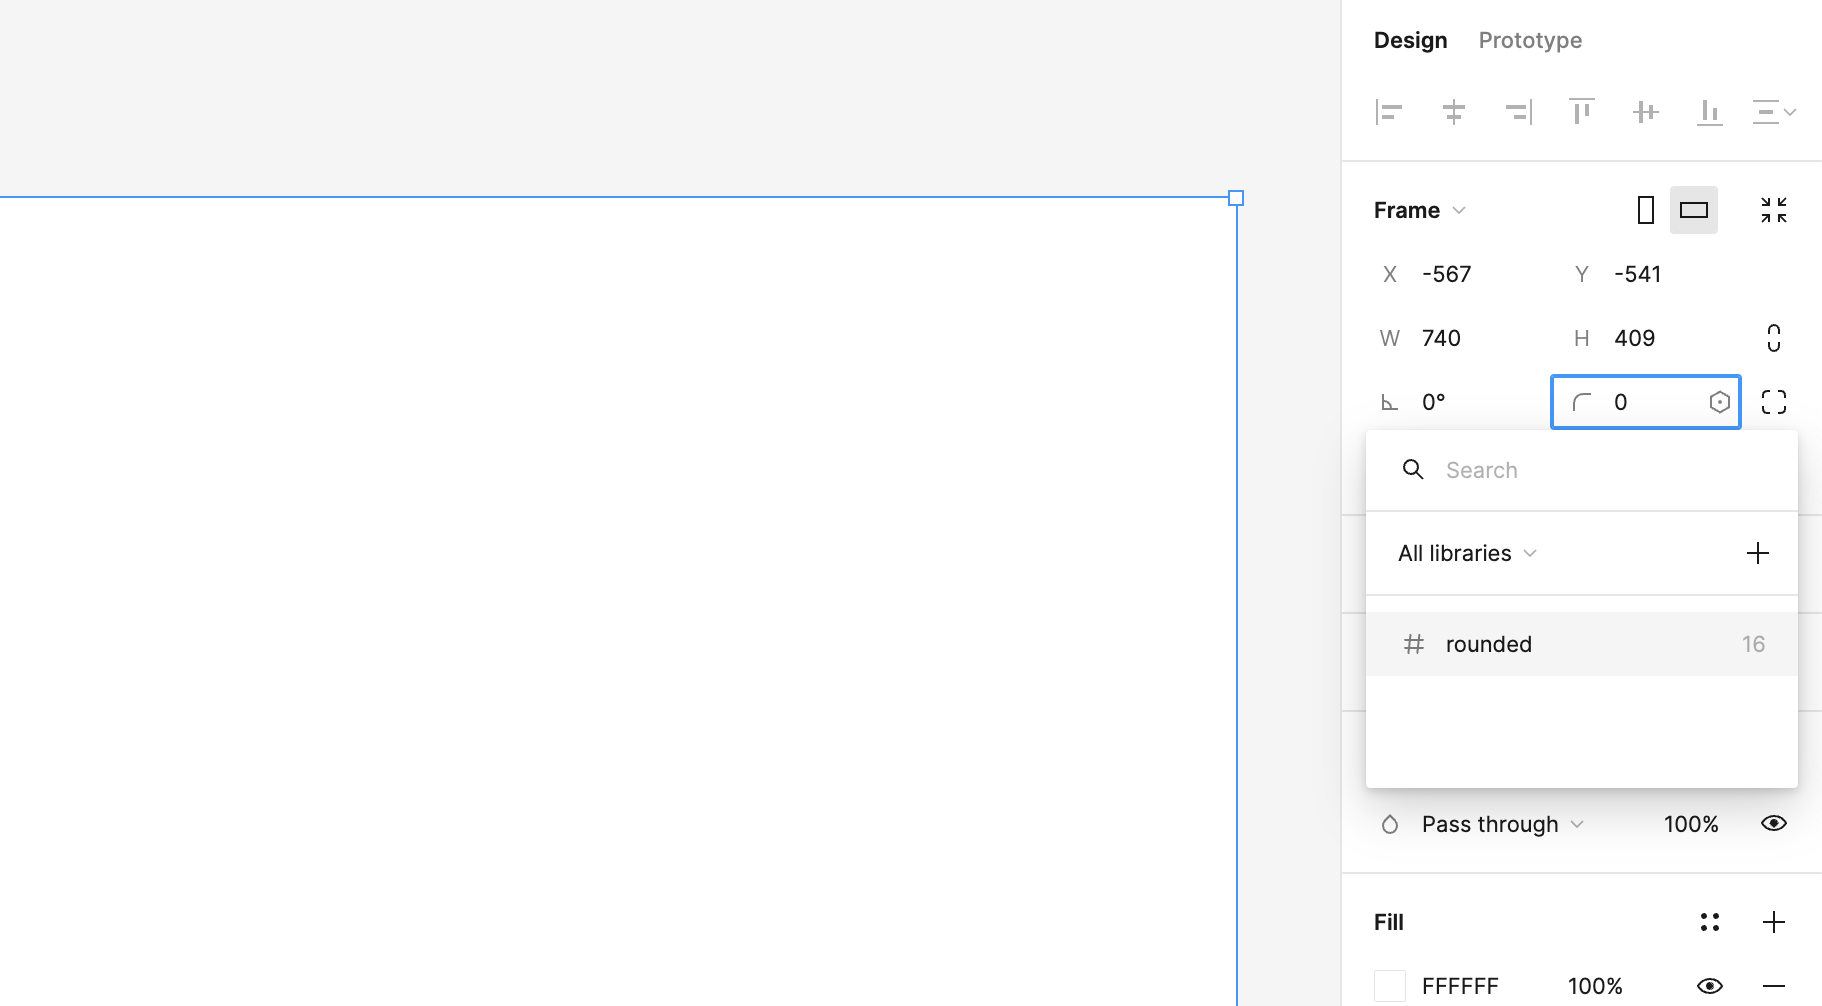Add a new fill with plus button
The image size is (1822, 1006).
coord(1775,922)
